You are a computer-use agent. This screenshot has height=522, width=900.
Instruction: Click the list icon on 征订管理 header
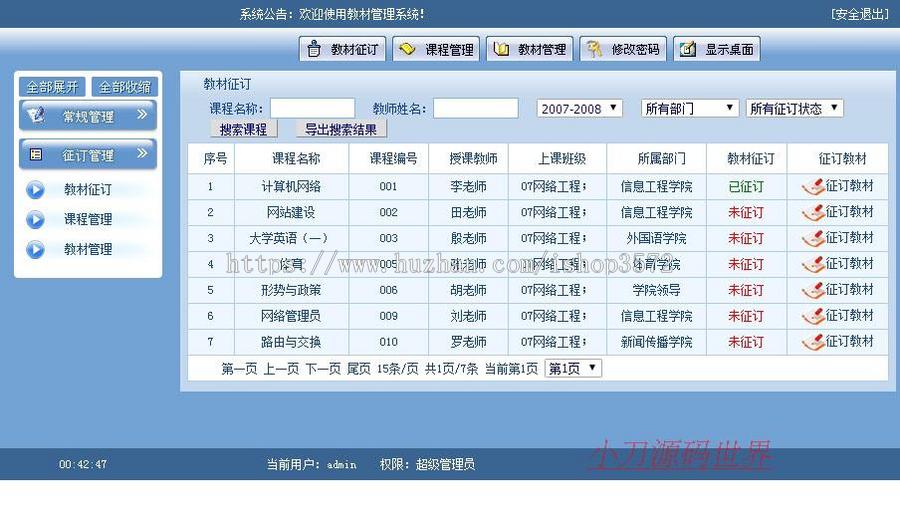click(36, 154)
